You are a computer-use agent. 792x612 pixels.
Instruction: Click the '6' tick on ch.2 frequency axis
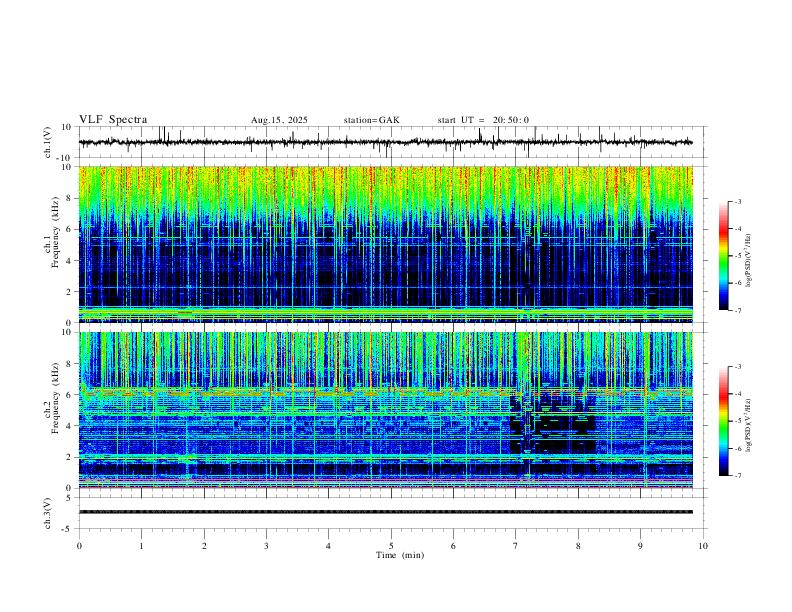tap(69, 395)
